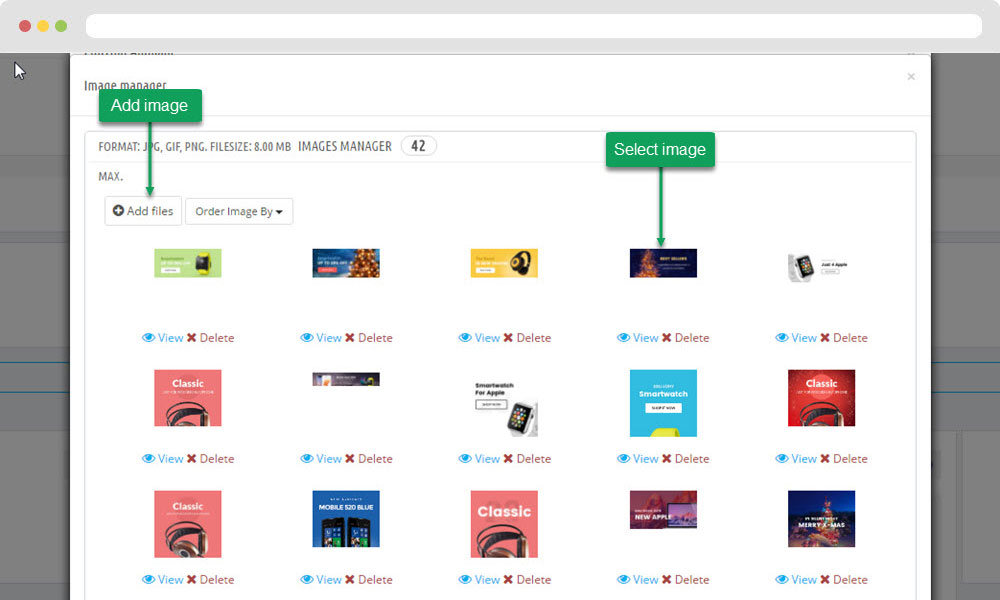Select the Mobile 520 Blue thumbnail
The height and width of the screenshot is (600, 1000).
tap(346, 518)
